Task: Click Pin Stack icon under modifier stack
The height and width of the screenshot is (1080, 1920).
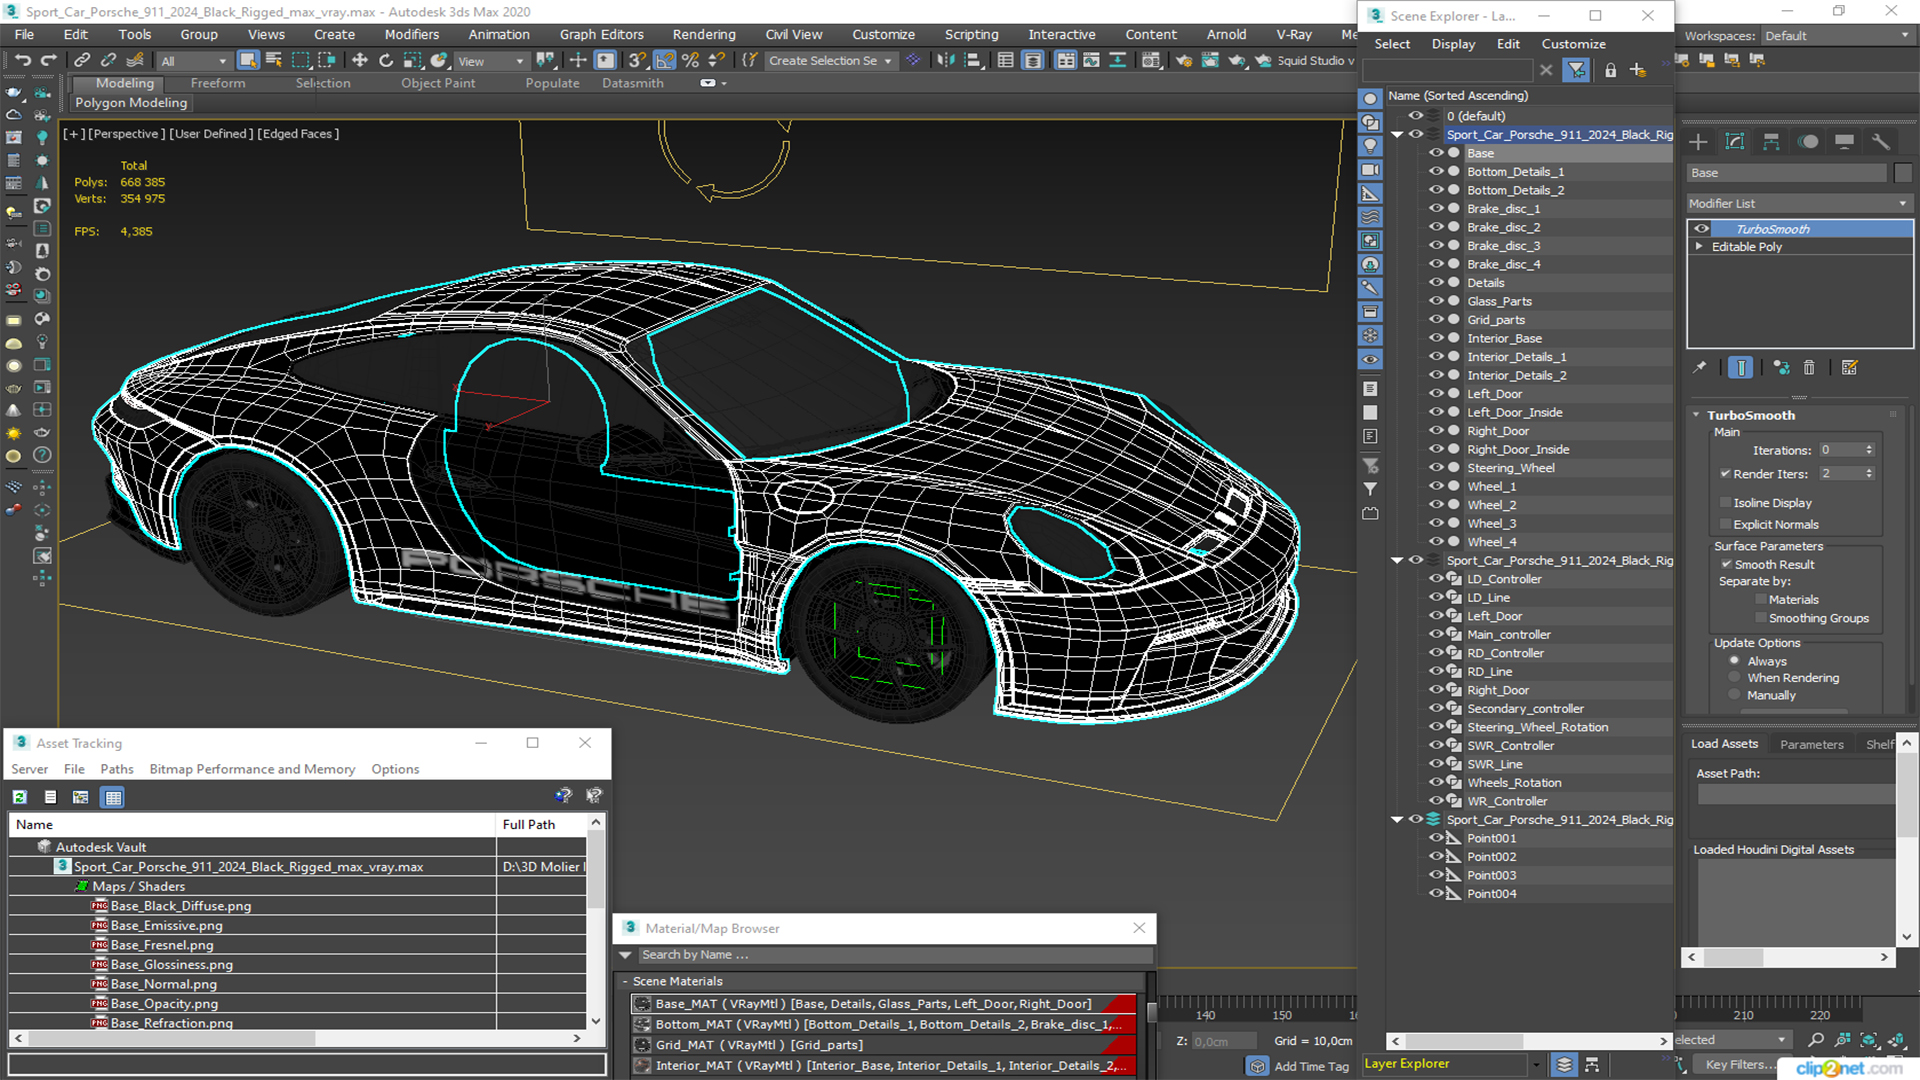Action: pyautogui.click(x=1699, y=368)
